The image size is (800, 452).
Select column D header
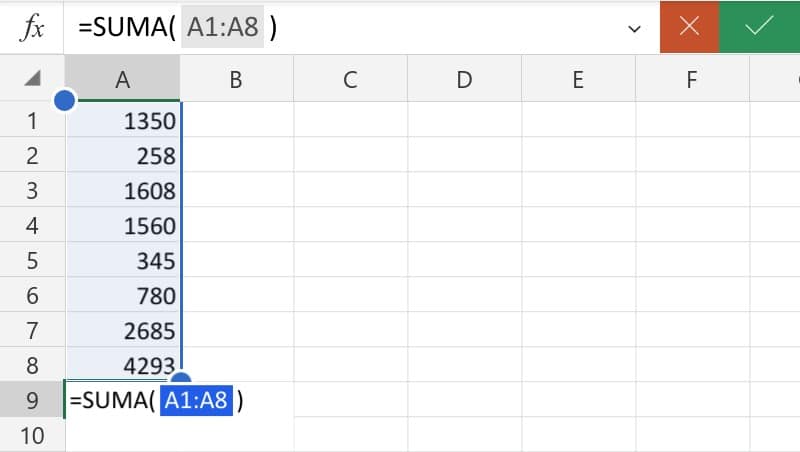coord(464,79)
